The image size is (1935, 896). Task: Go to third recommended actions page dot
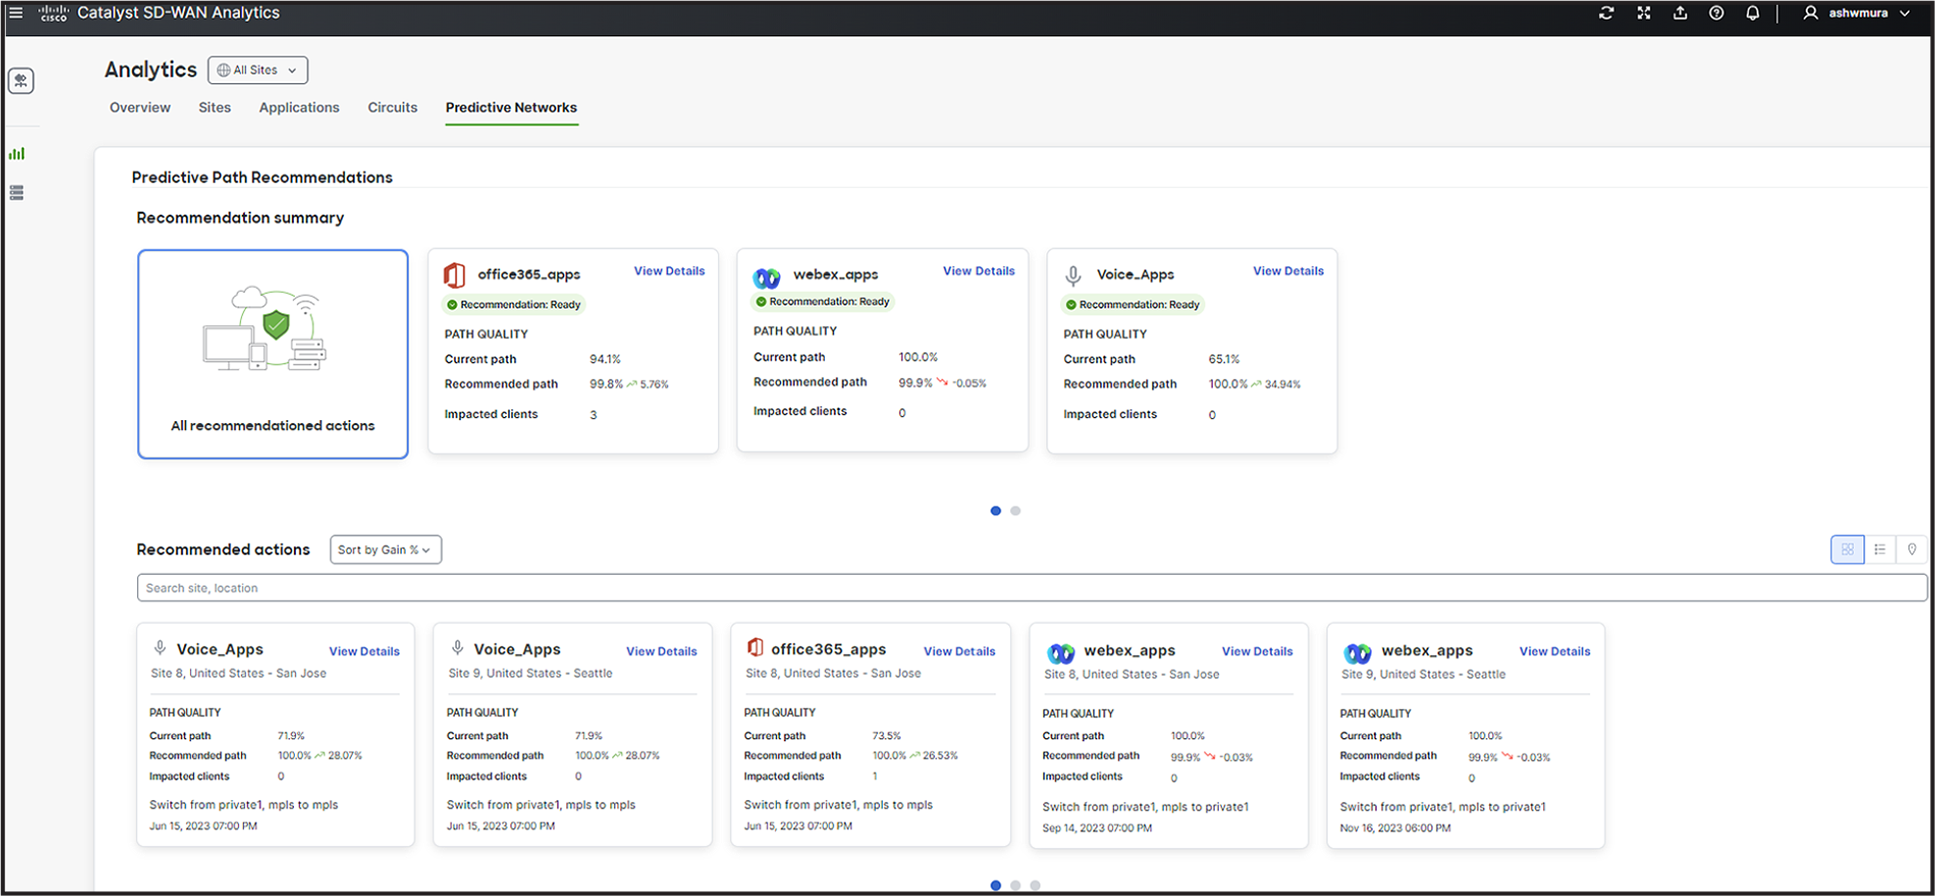[1035, 885]
